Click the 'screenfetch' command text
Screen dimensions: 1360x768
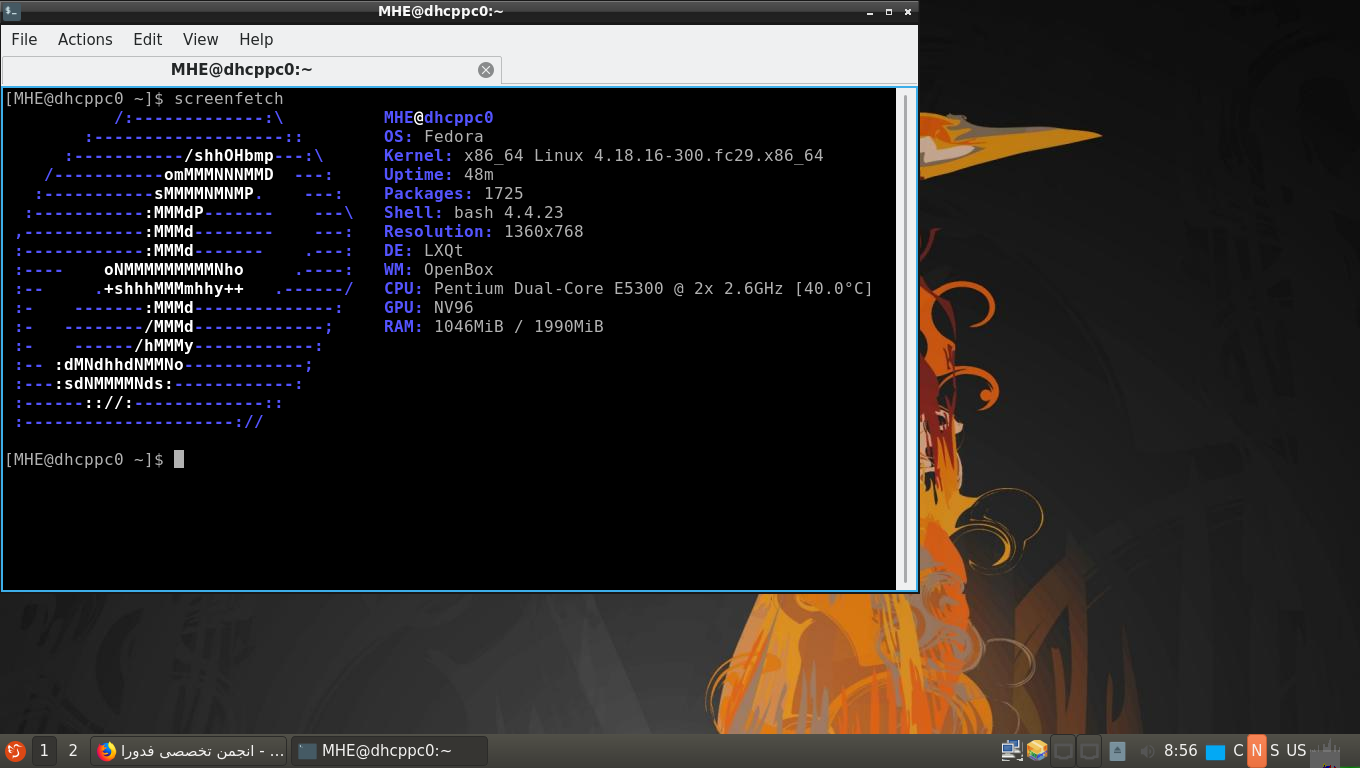pyautogui.click(x=229, y=98)
